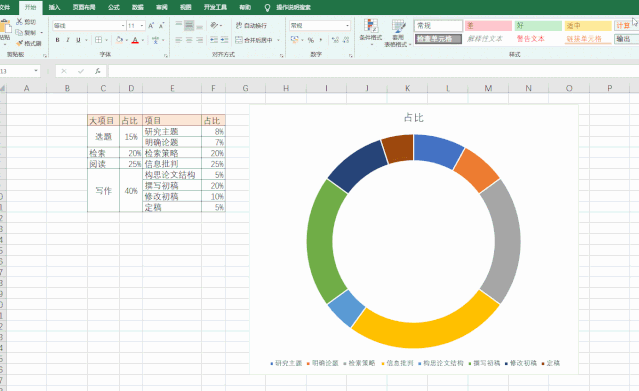639x391 pixels.
Task: Open the number format (常规) dropdown
Action: coord(347,26)
